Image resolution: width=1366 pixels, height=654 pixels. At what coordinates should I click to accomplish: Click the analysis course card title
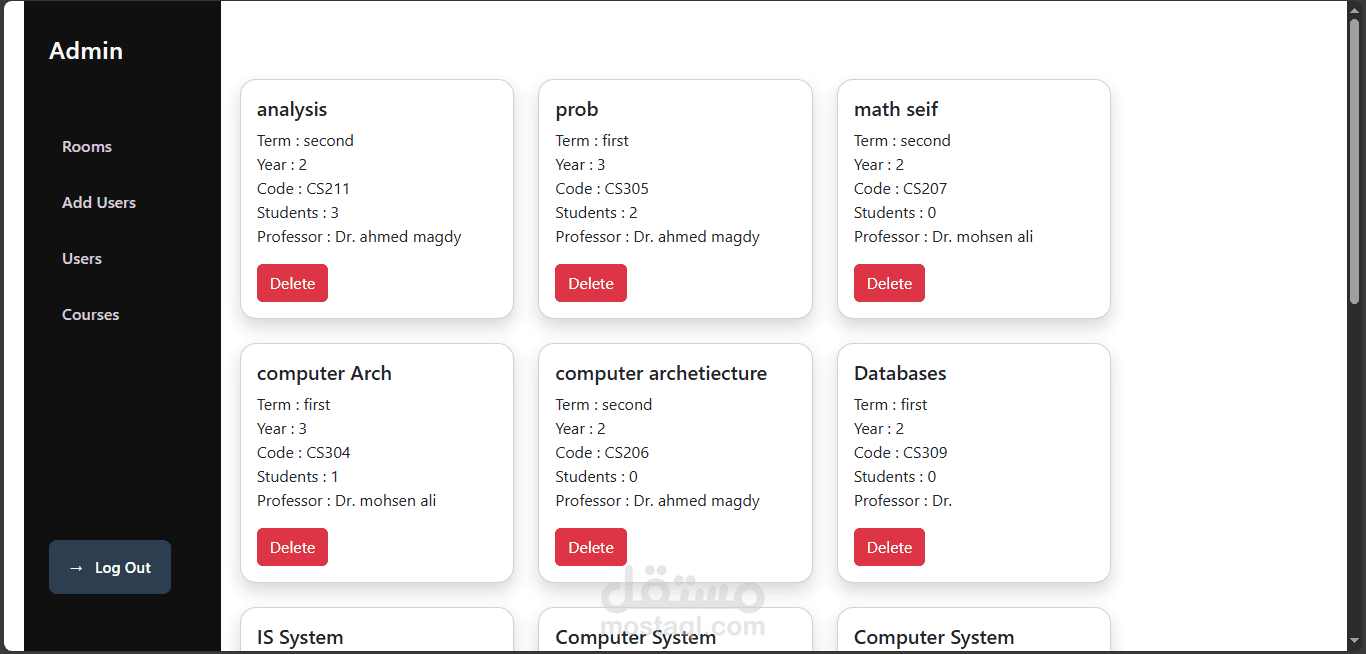coord(292,110)
